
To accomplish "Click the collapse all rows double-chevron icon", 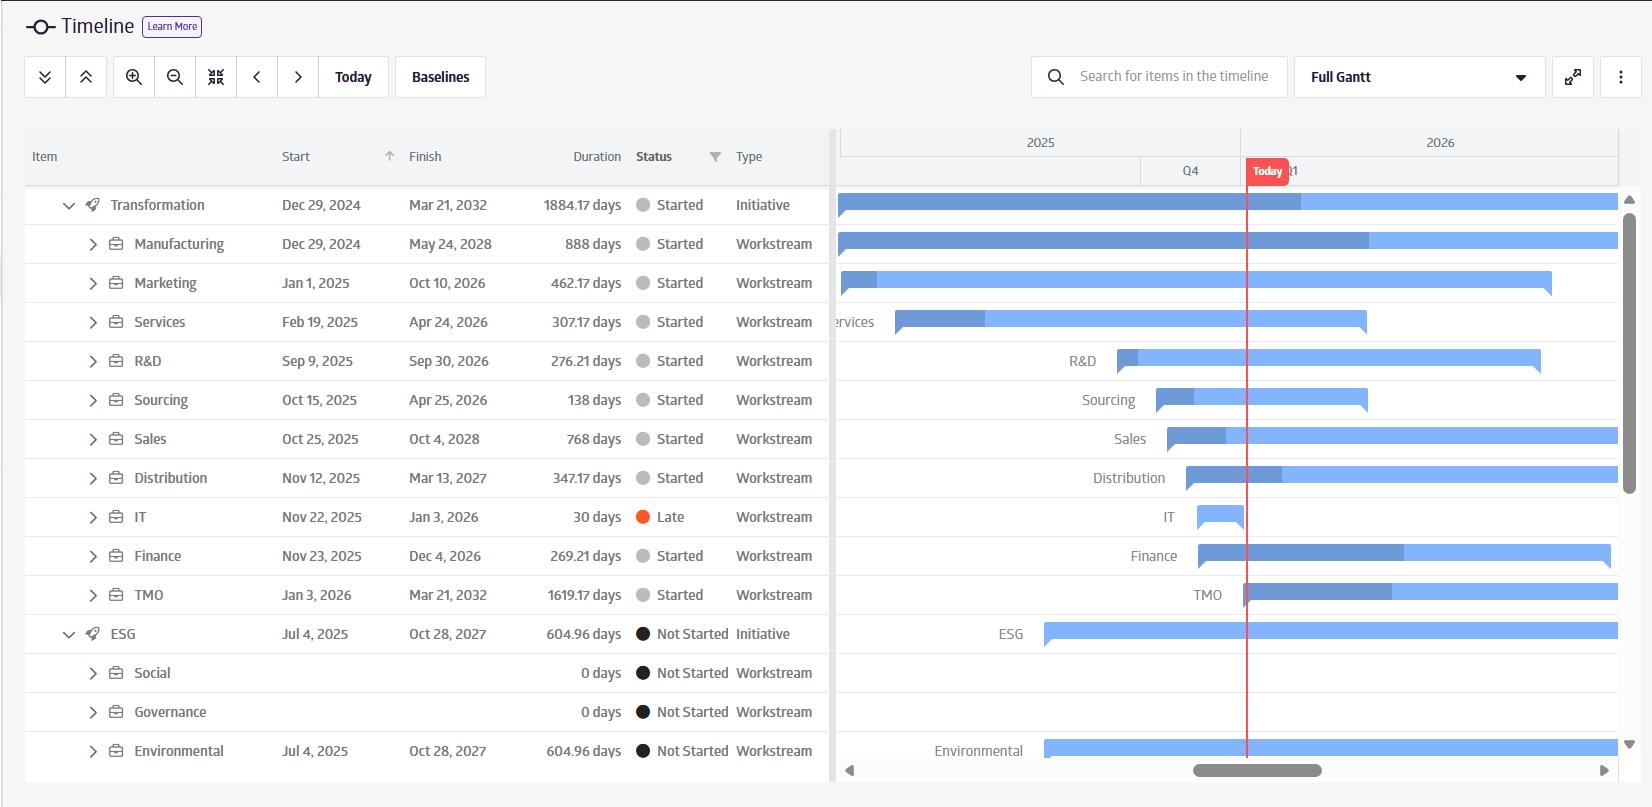I will (86, 77).
